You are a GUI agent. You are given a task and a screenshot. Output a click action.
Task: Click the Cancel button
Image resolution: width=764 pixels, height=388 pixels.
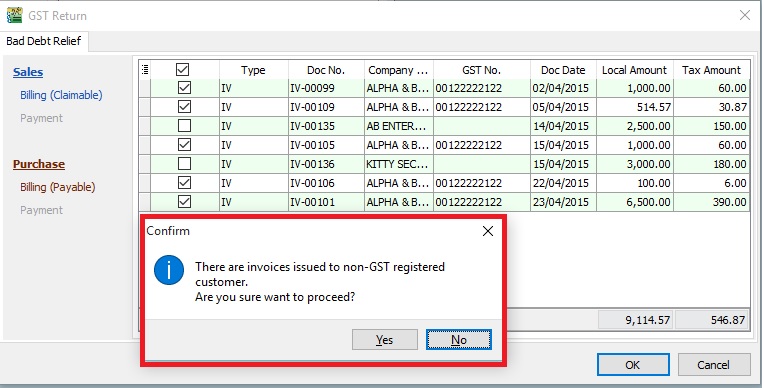point(714,365)
